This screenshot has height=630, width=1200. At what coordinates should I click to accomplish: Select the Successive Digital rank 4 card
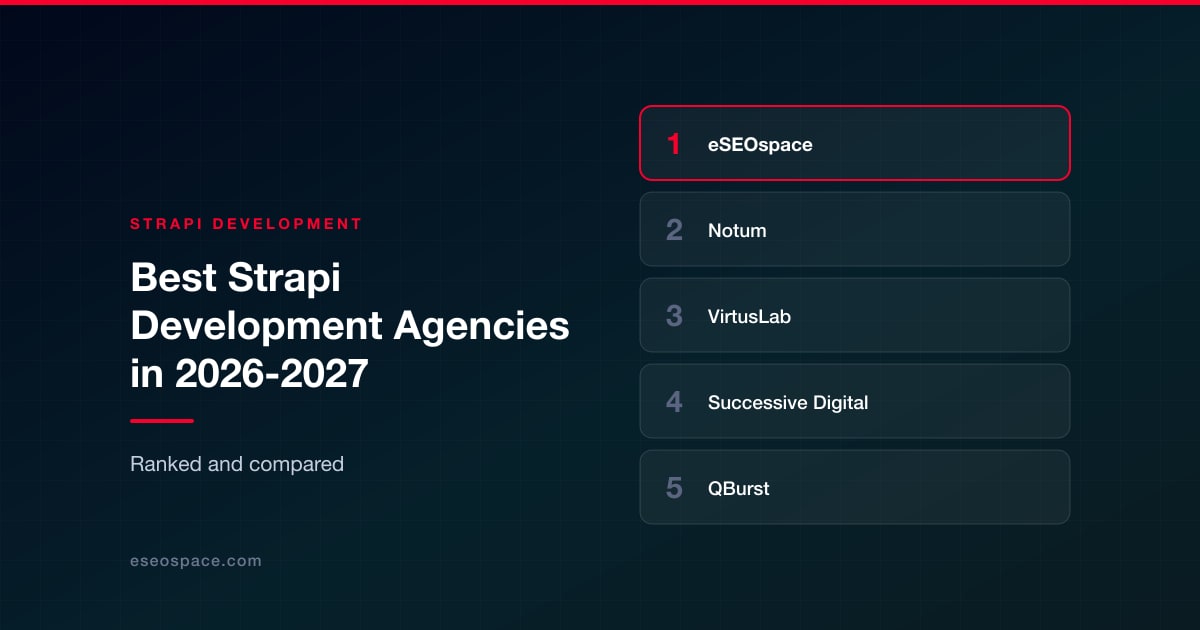[855, 401]
